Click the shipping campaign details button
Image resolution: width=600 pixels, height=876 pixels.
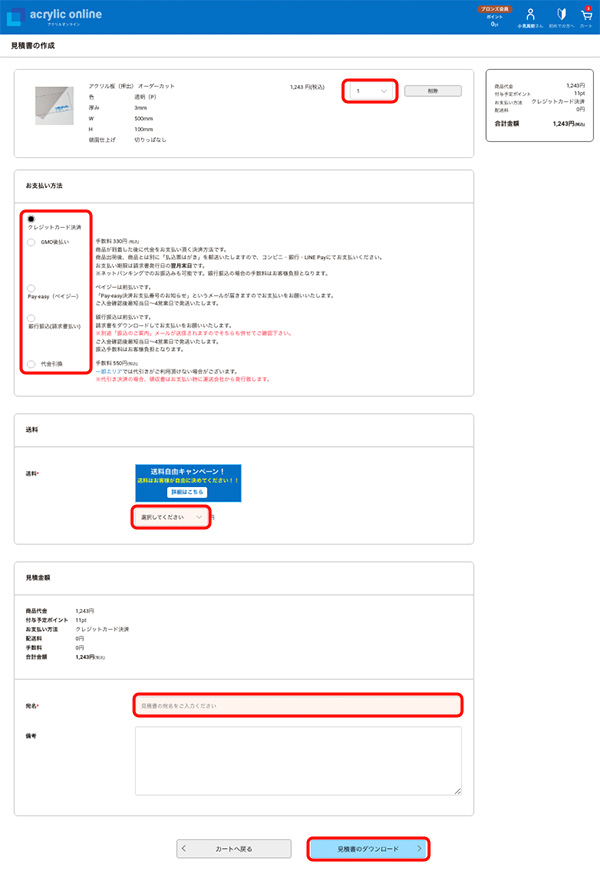pyautogui.click(x=187, y=492)
